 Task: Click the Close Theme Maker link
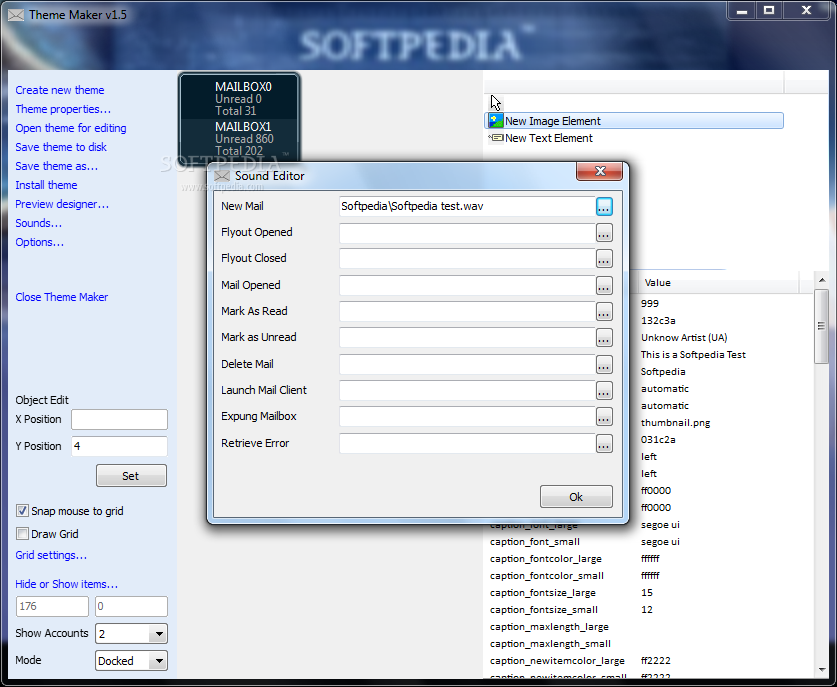[61, 297]
